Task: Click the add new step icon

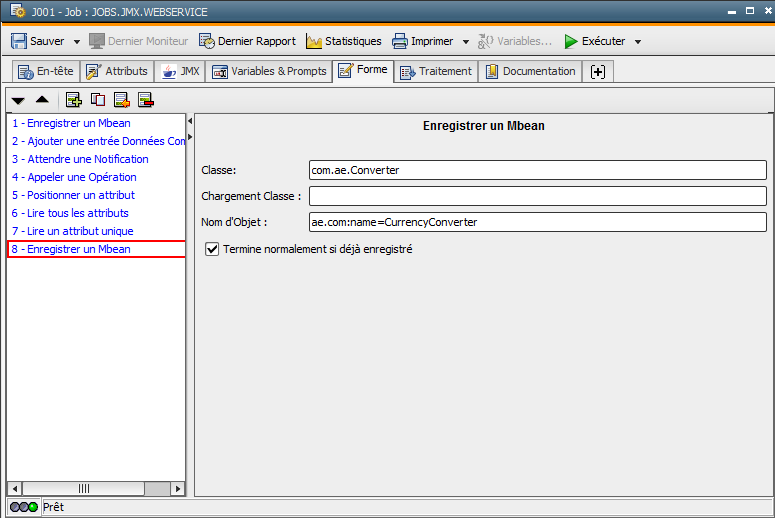Action: [x=73, y=99]
